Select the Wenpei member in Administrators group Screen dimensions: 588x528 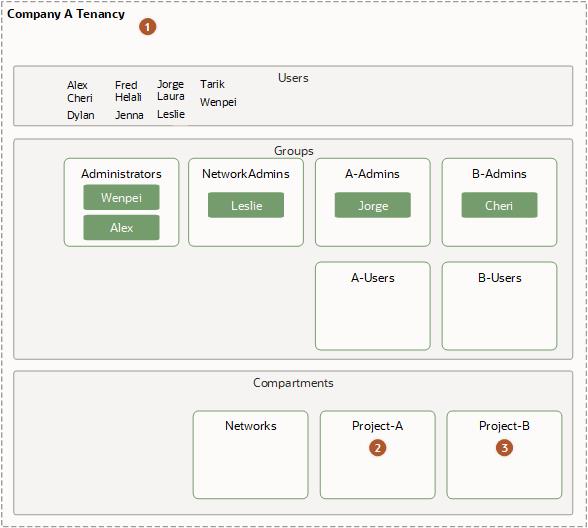pos(121,197)
